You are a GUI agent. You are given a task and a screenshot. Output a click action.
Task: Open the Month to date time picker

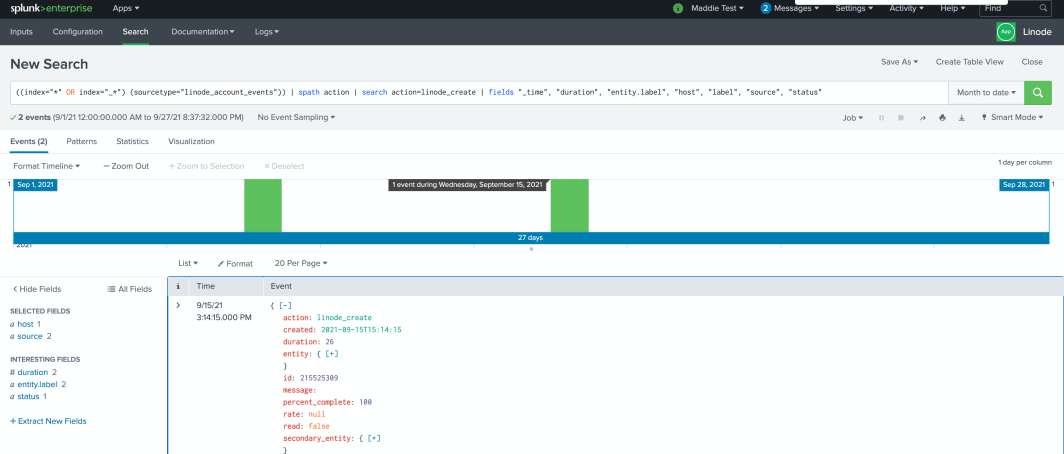coord(985,92)
